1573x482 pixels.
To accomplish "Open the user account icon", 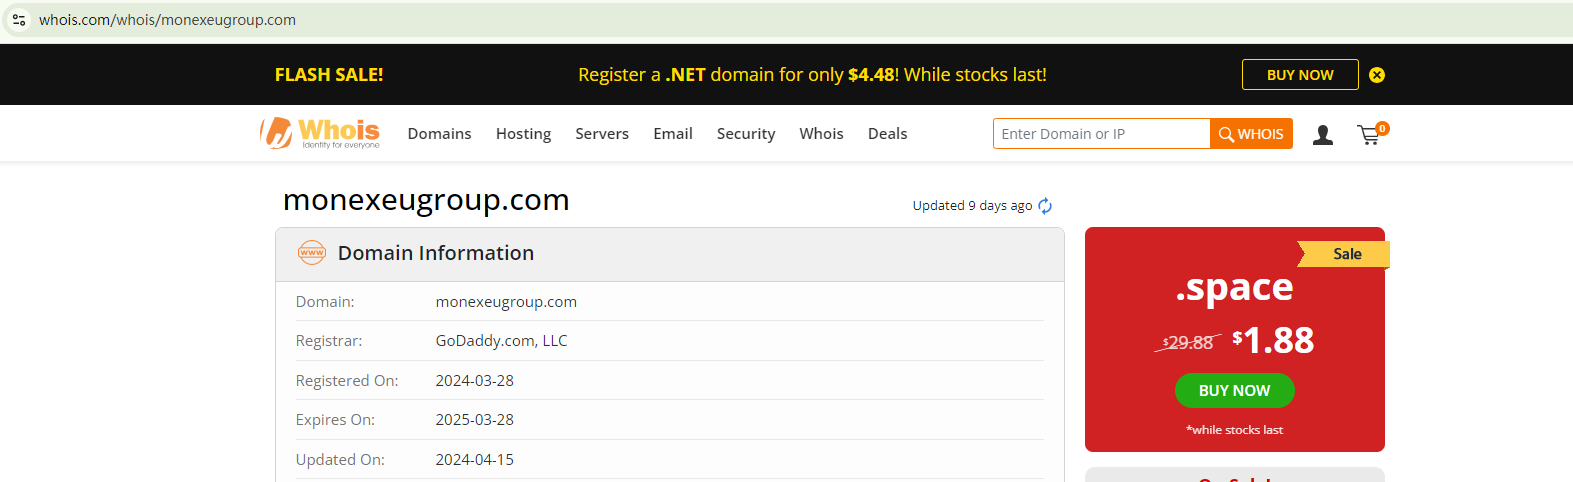I will click(1323, 135).
